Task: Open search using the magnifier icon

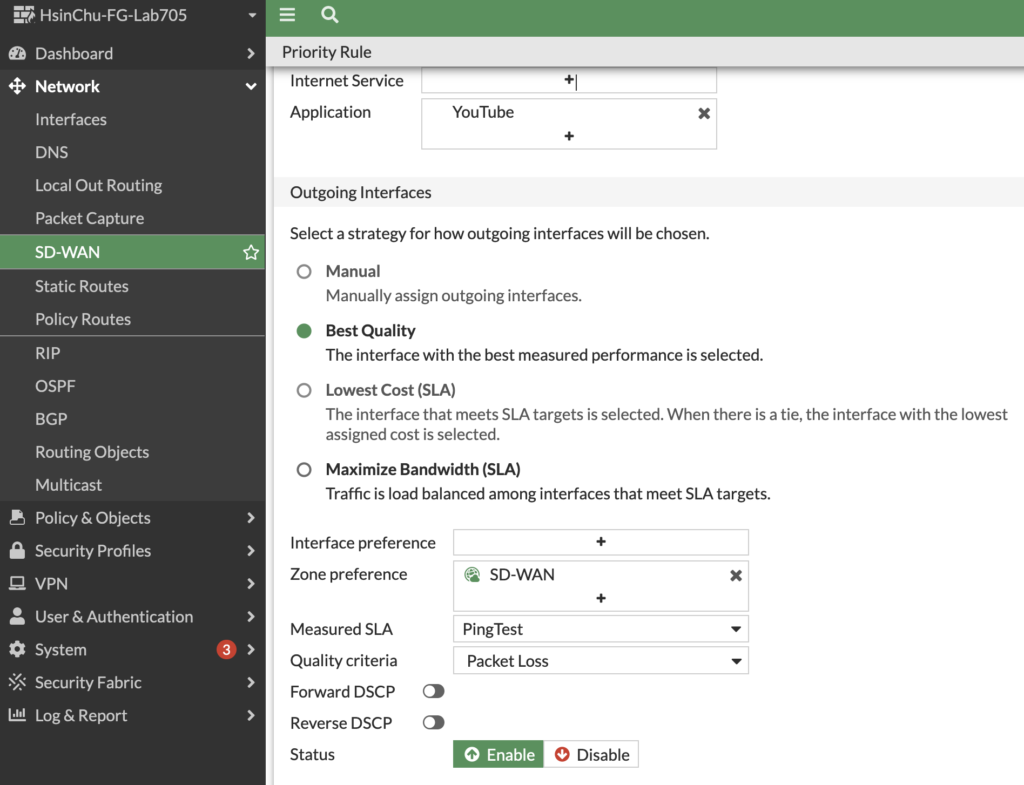Action: click(x=329, y=15)
